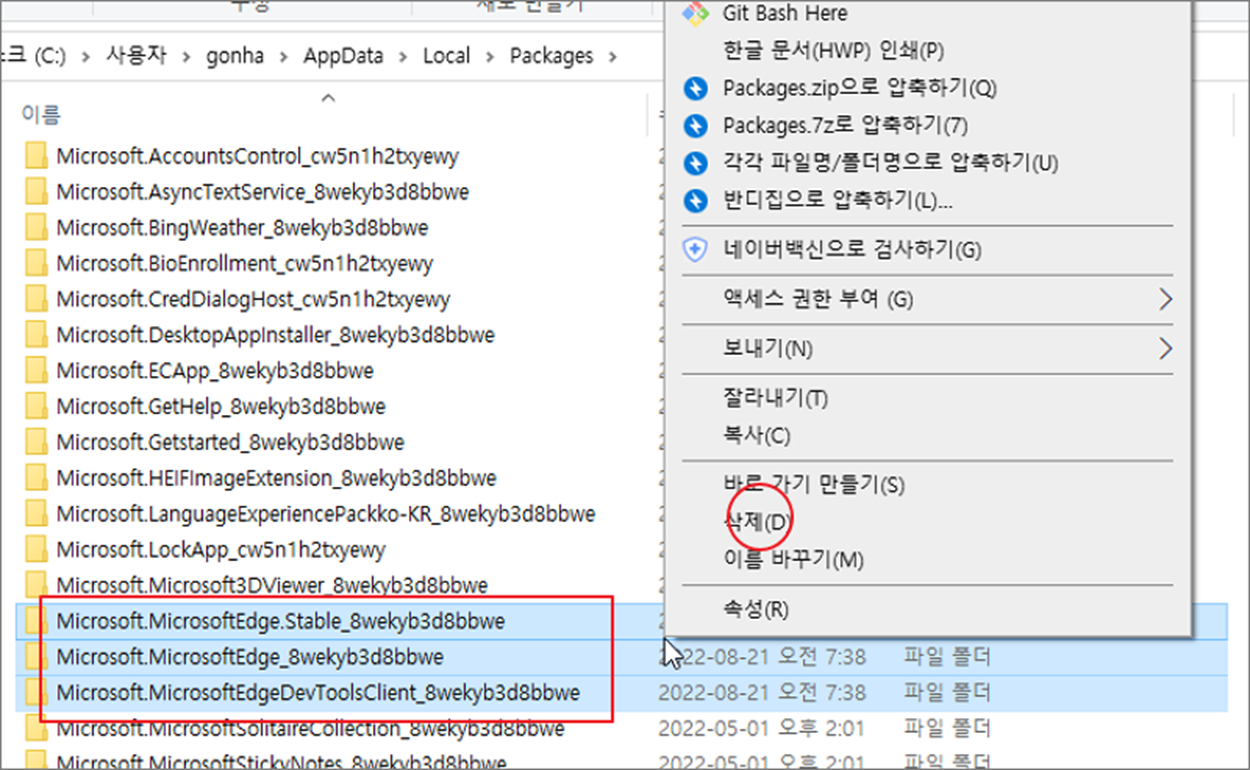Click 2022-05-01 오후 2:01 of MicrosoftSolitaireCollection row
This screenshot has height=770, width=1250.
pyautogui.click(x=761, y=728)
